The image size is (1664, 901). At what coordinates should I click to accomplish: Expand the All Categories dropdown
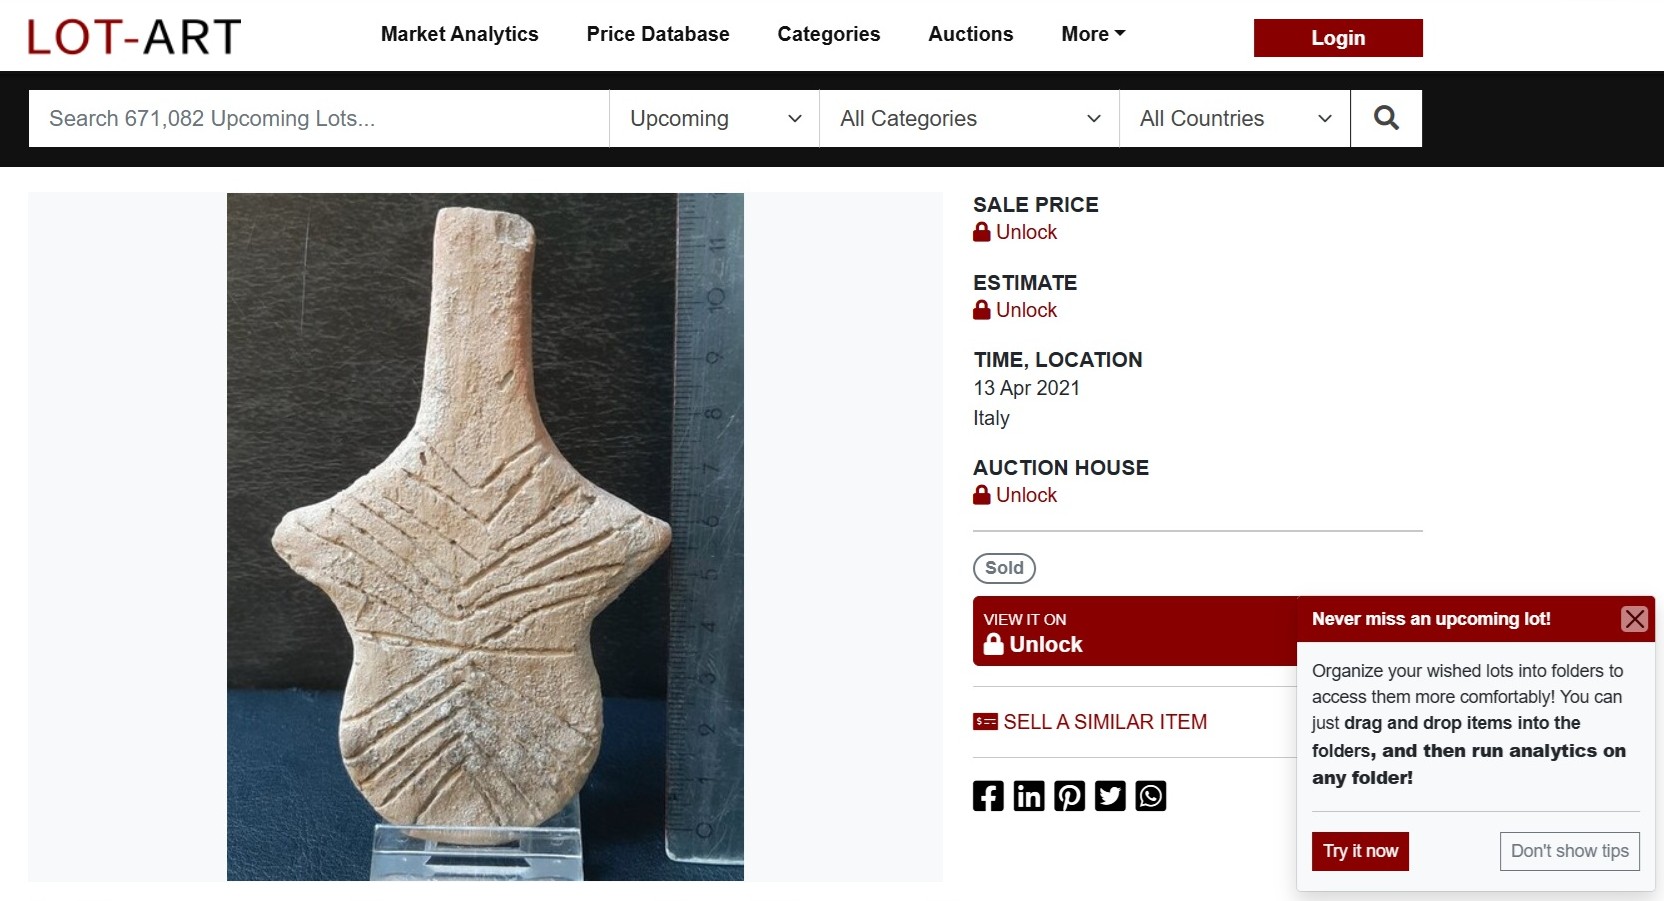969,118
